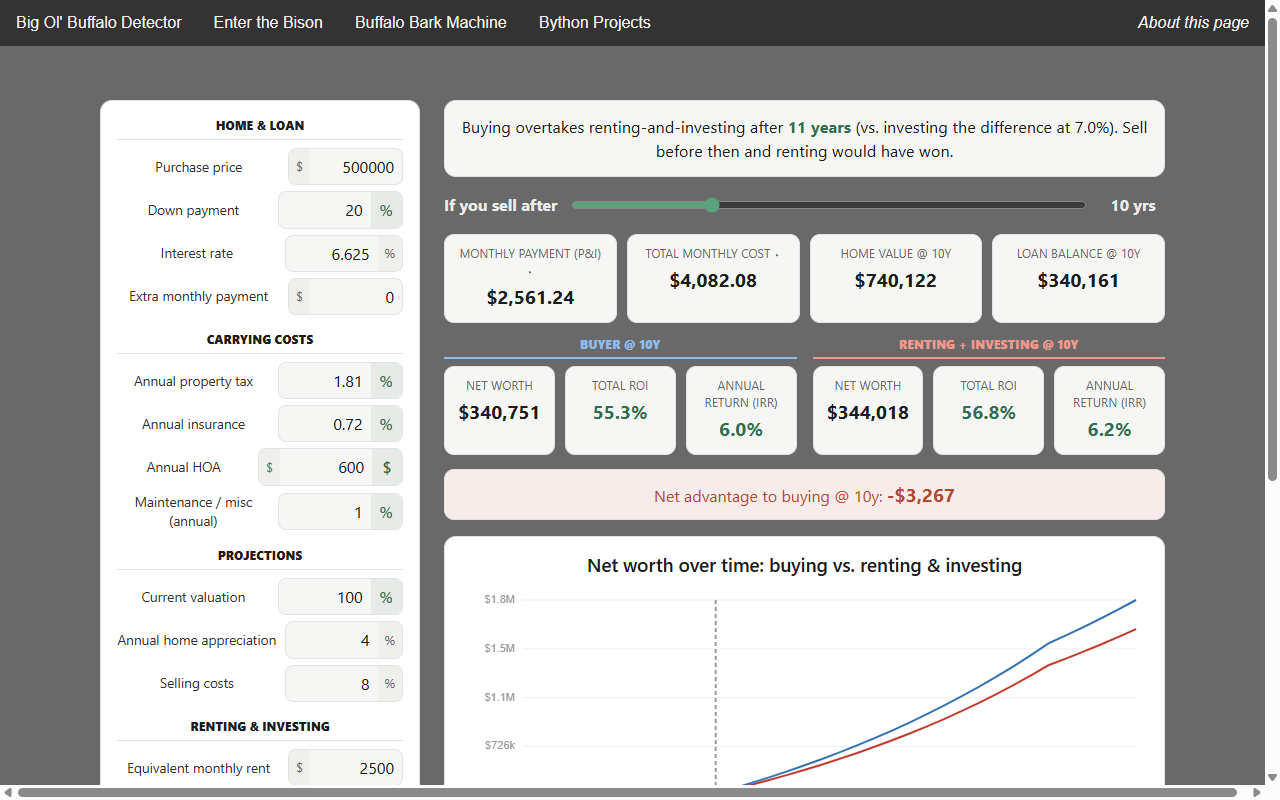This screenshot has height=800, width=1280.
Task: Click buyer annual return 6.0%
Action: tap(741, 429)
